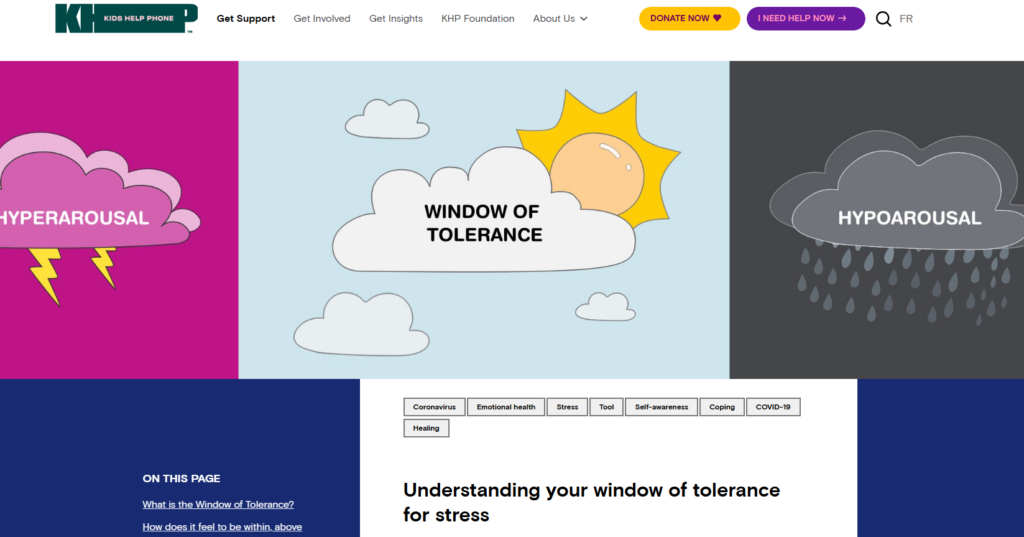Go to Get Involved section
1024x537 pixels.
click(x=322, y=18)
